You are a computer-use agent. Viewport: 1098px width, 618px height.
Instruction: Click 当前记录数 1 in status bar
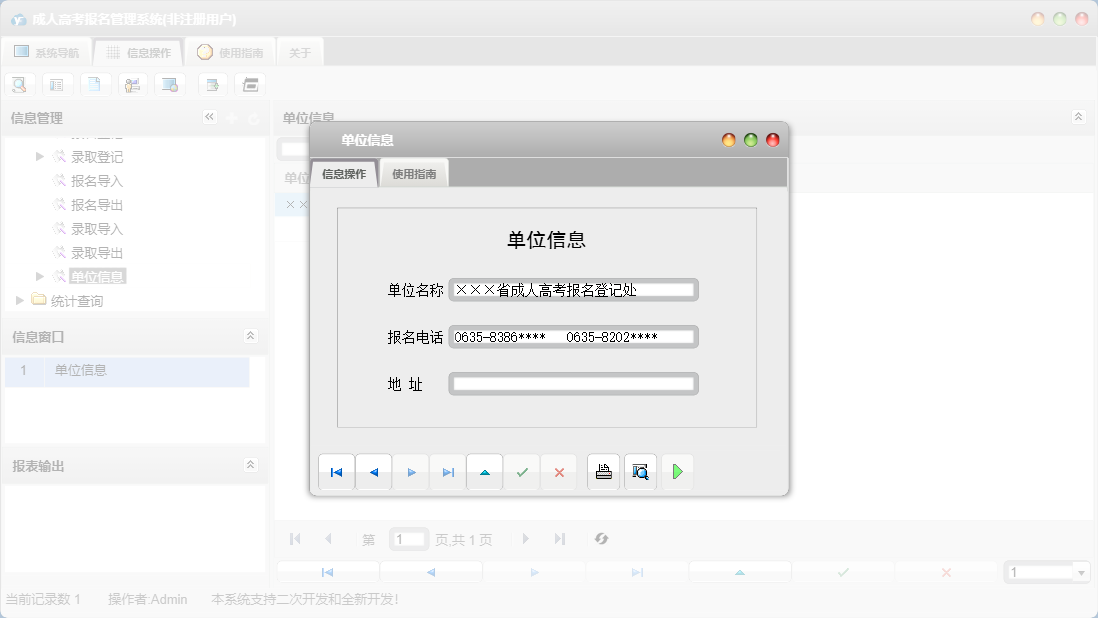click(43, 599)
